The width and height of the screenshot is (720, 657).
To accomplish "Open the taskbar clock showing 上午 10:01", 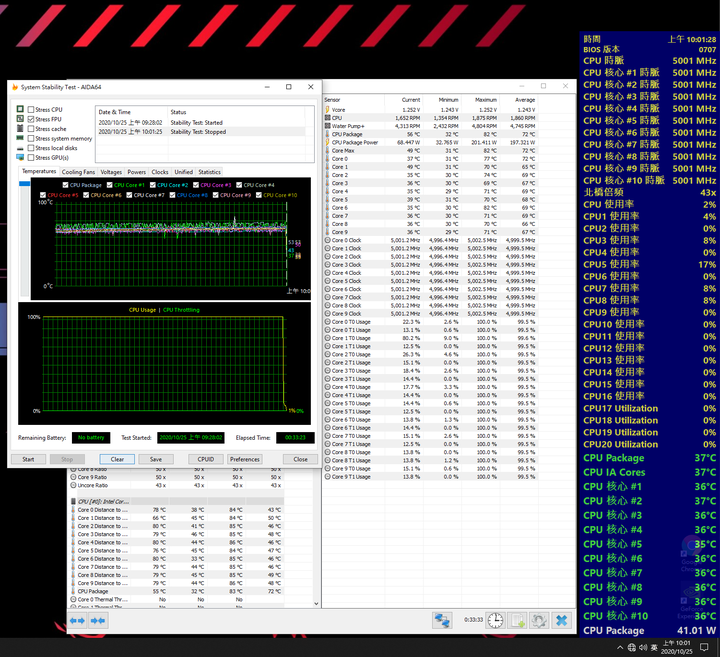I will (677, 647).
